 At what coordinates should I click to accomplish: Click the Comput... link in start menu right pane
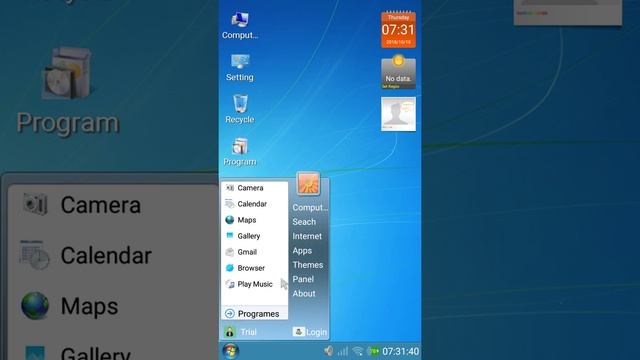pos(310,207)
